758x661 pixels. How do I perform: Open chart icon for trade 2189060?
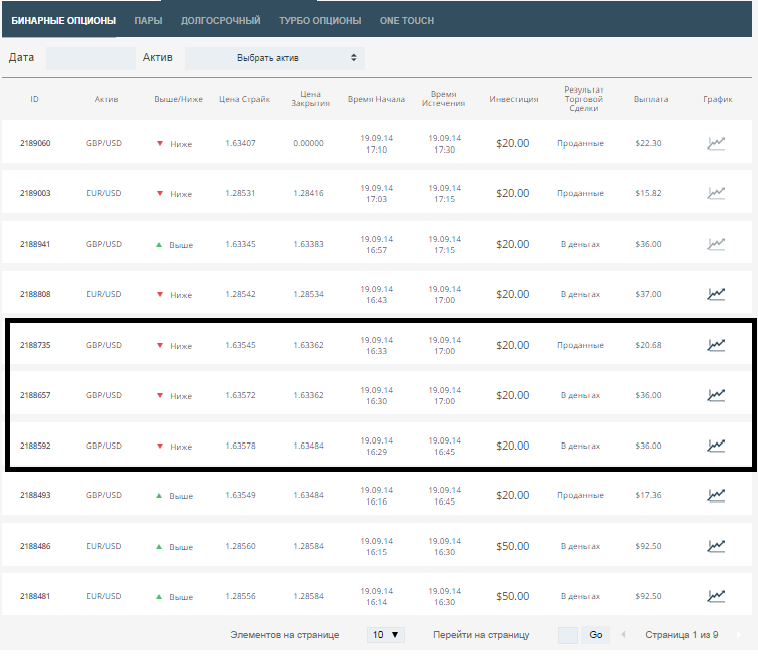(x=716, y=143)
